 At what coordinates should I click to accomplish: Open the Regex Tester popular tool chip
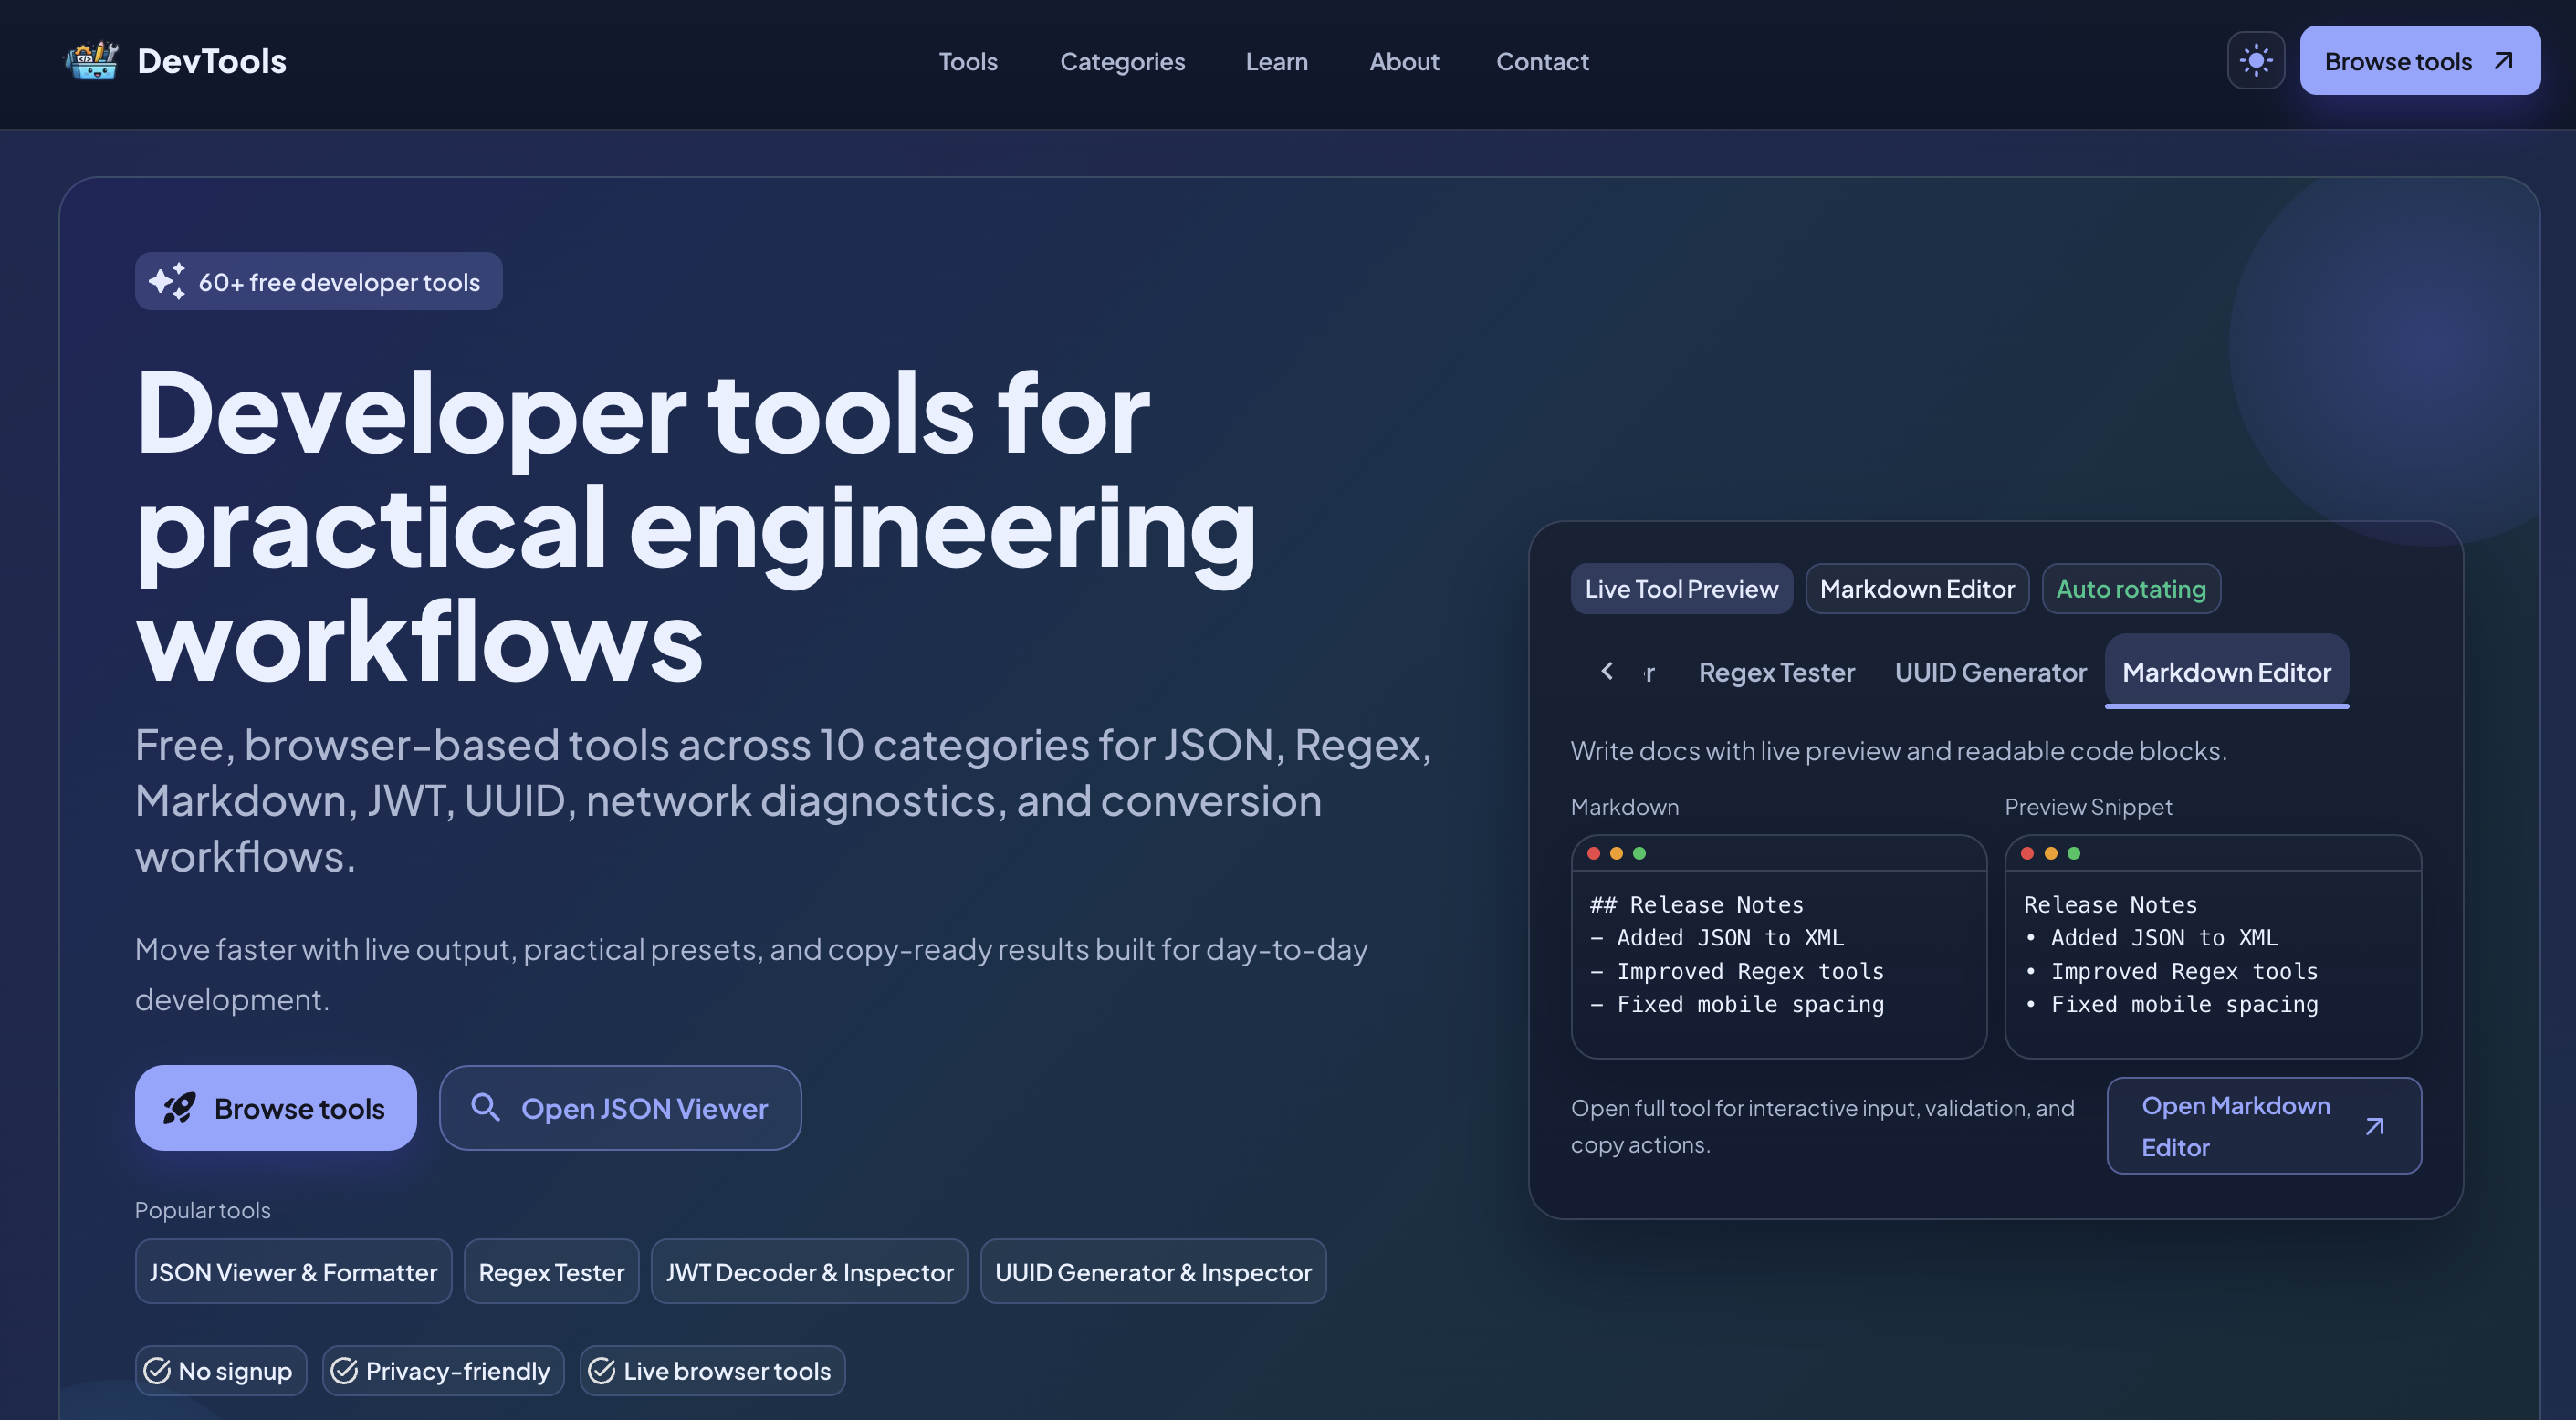click(x=551, y=1272)
